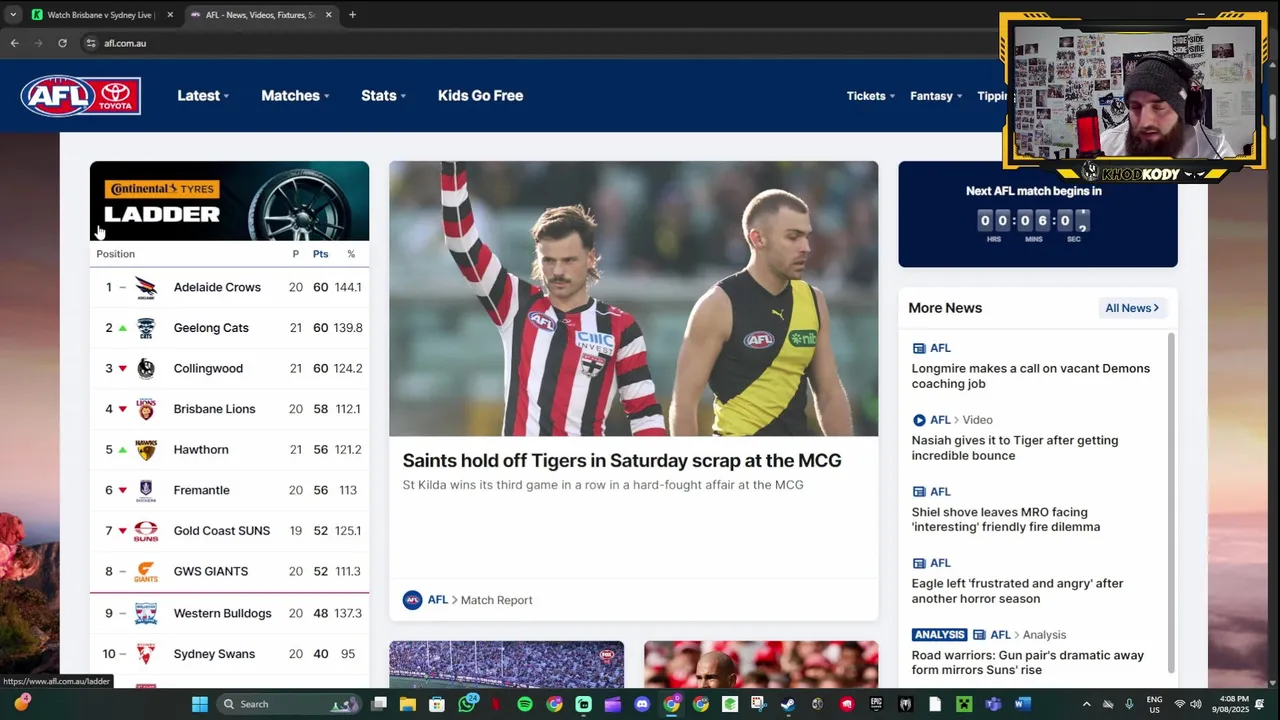The image size is (1280, 720).
Task: Open WhatsApp from the taskbar
Action: (467, 704)
